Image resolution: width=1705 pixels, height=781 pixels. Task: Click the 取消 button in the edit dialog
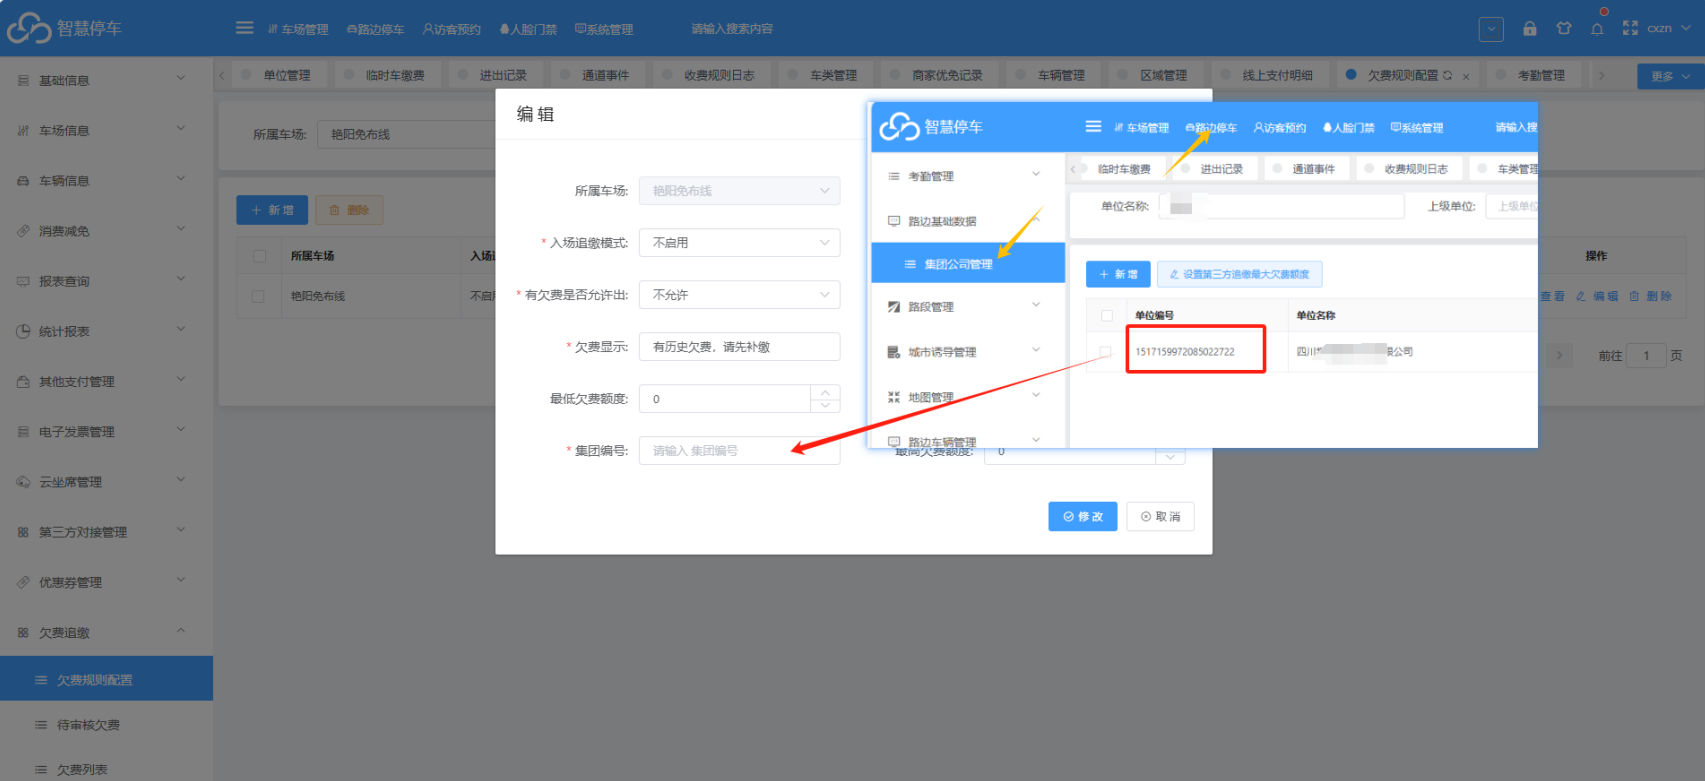pyautogui.click(x=1160, y=516)
